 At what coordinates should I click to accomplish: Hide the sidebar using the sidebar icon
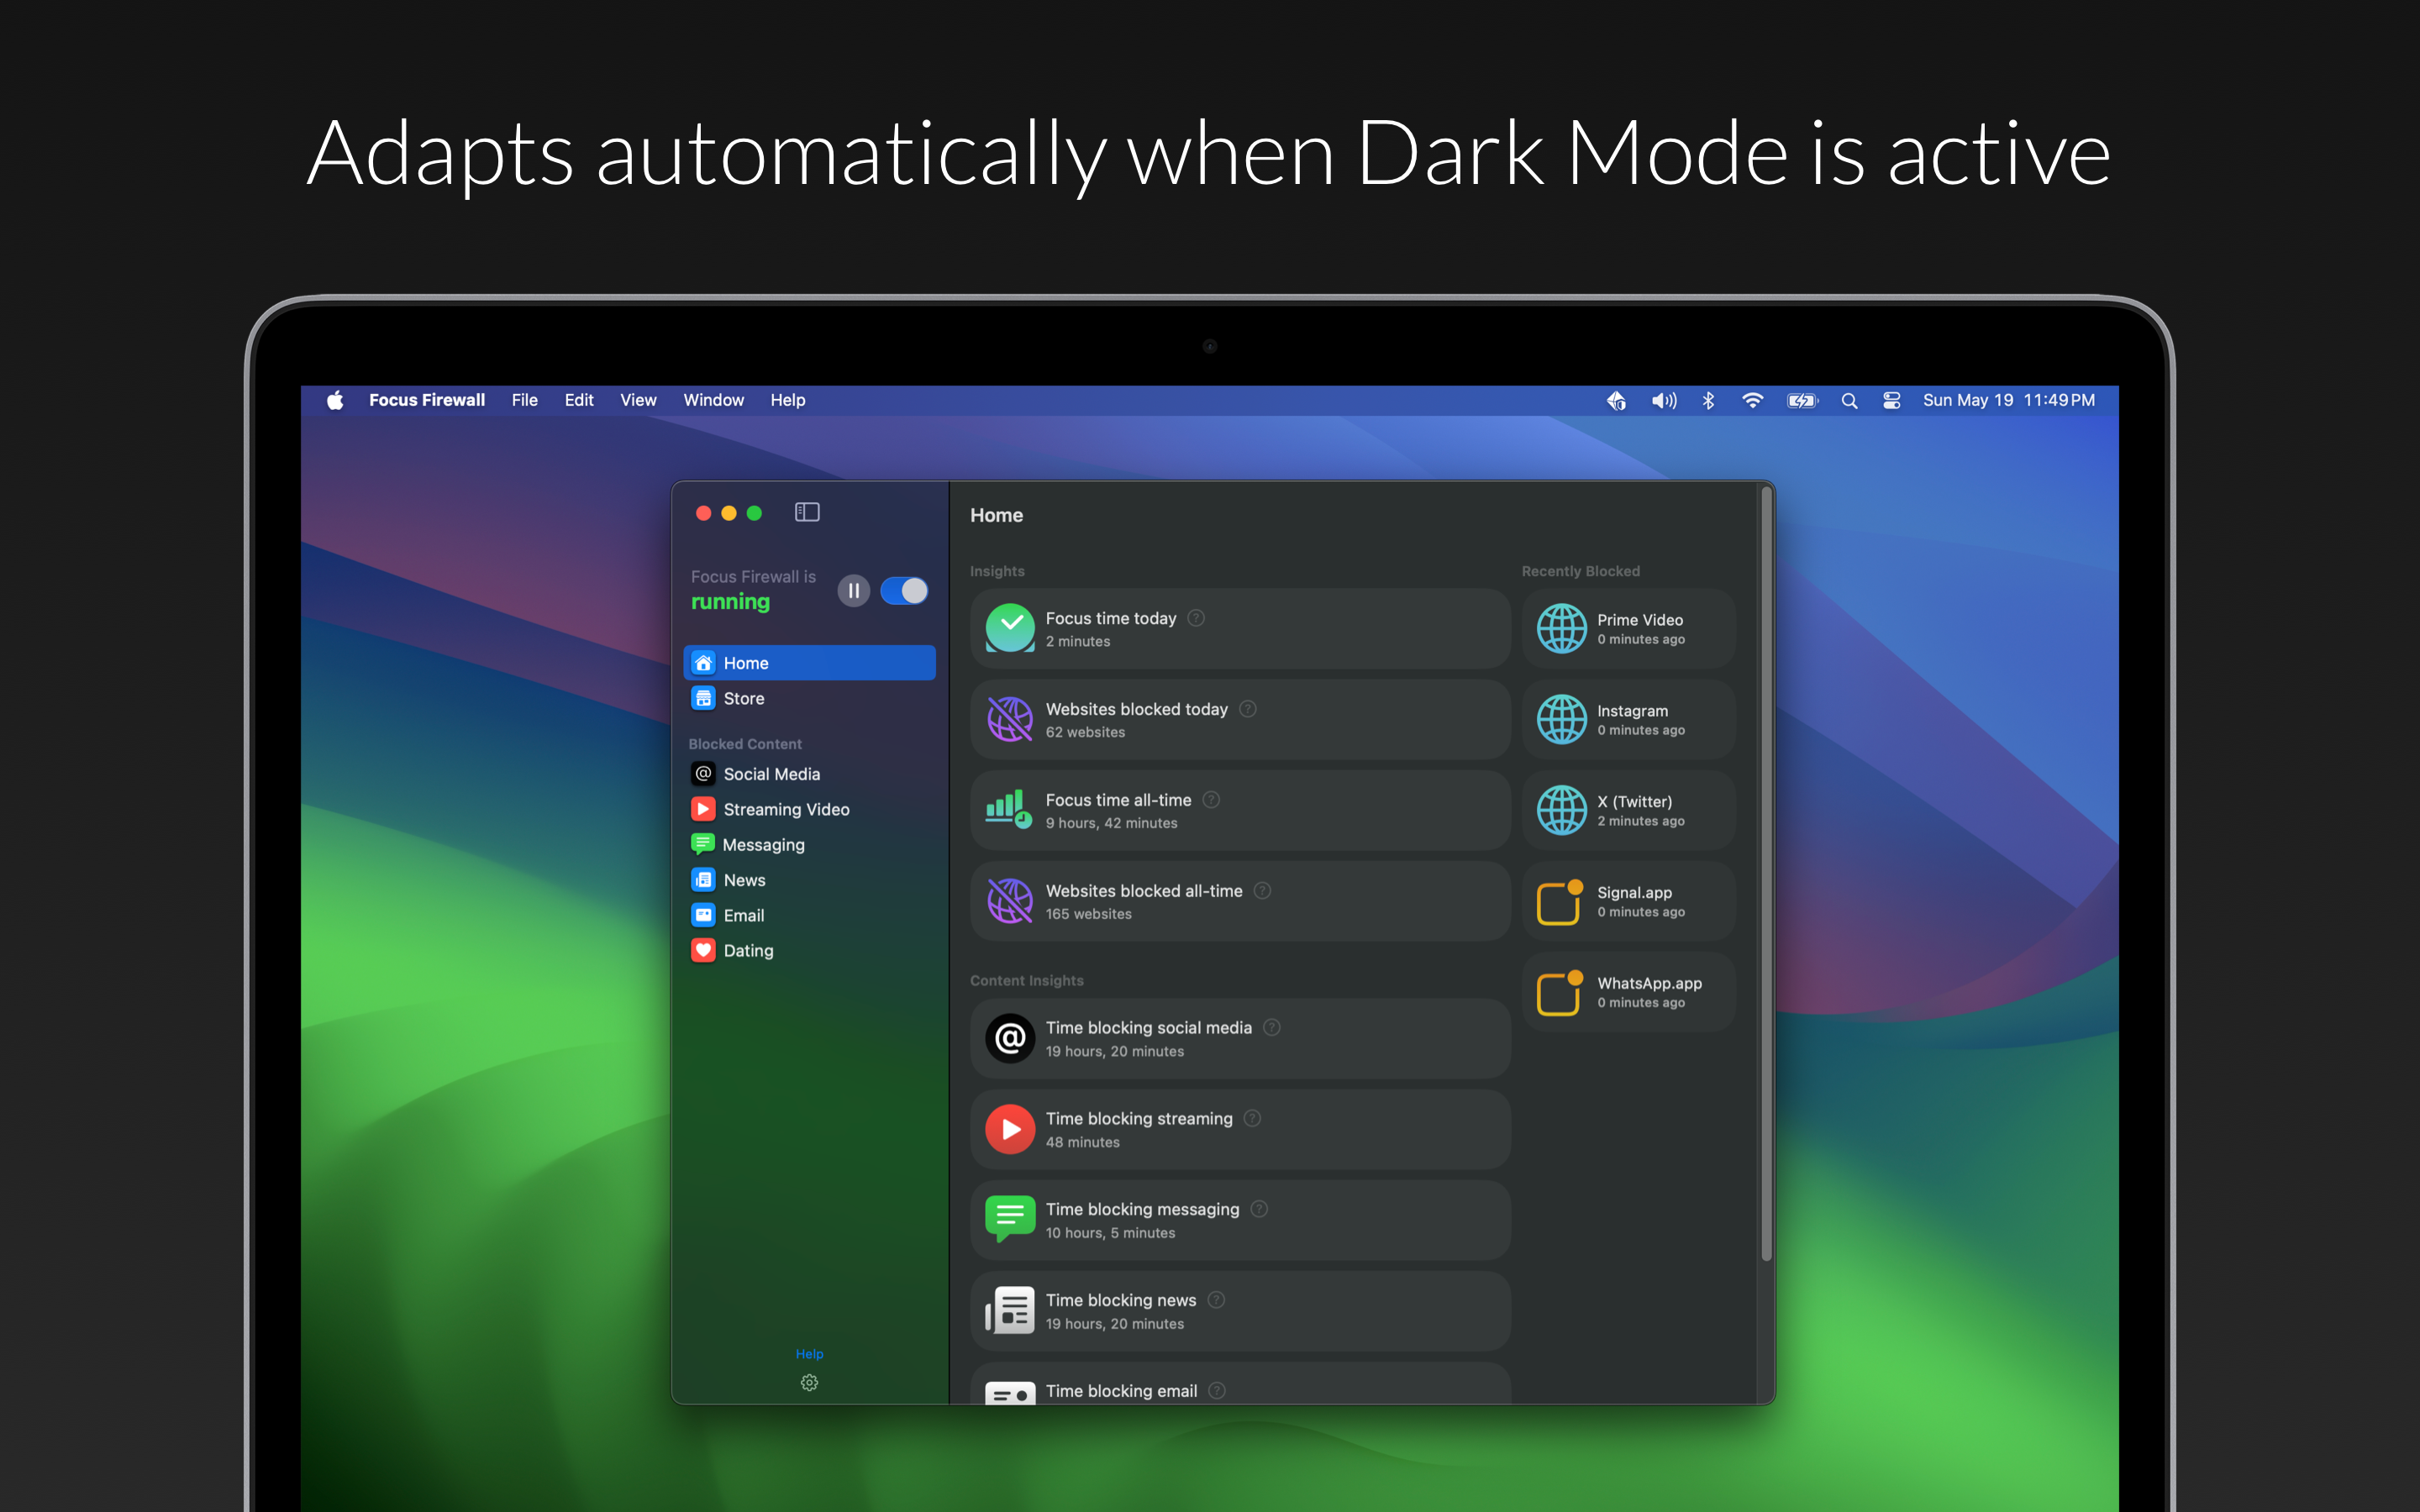[807, 512]
